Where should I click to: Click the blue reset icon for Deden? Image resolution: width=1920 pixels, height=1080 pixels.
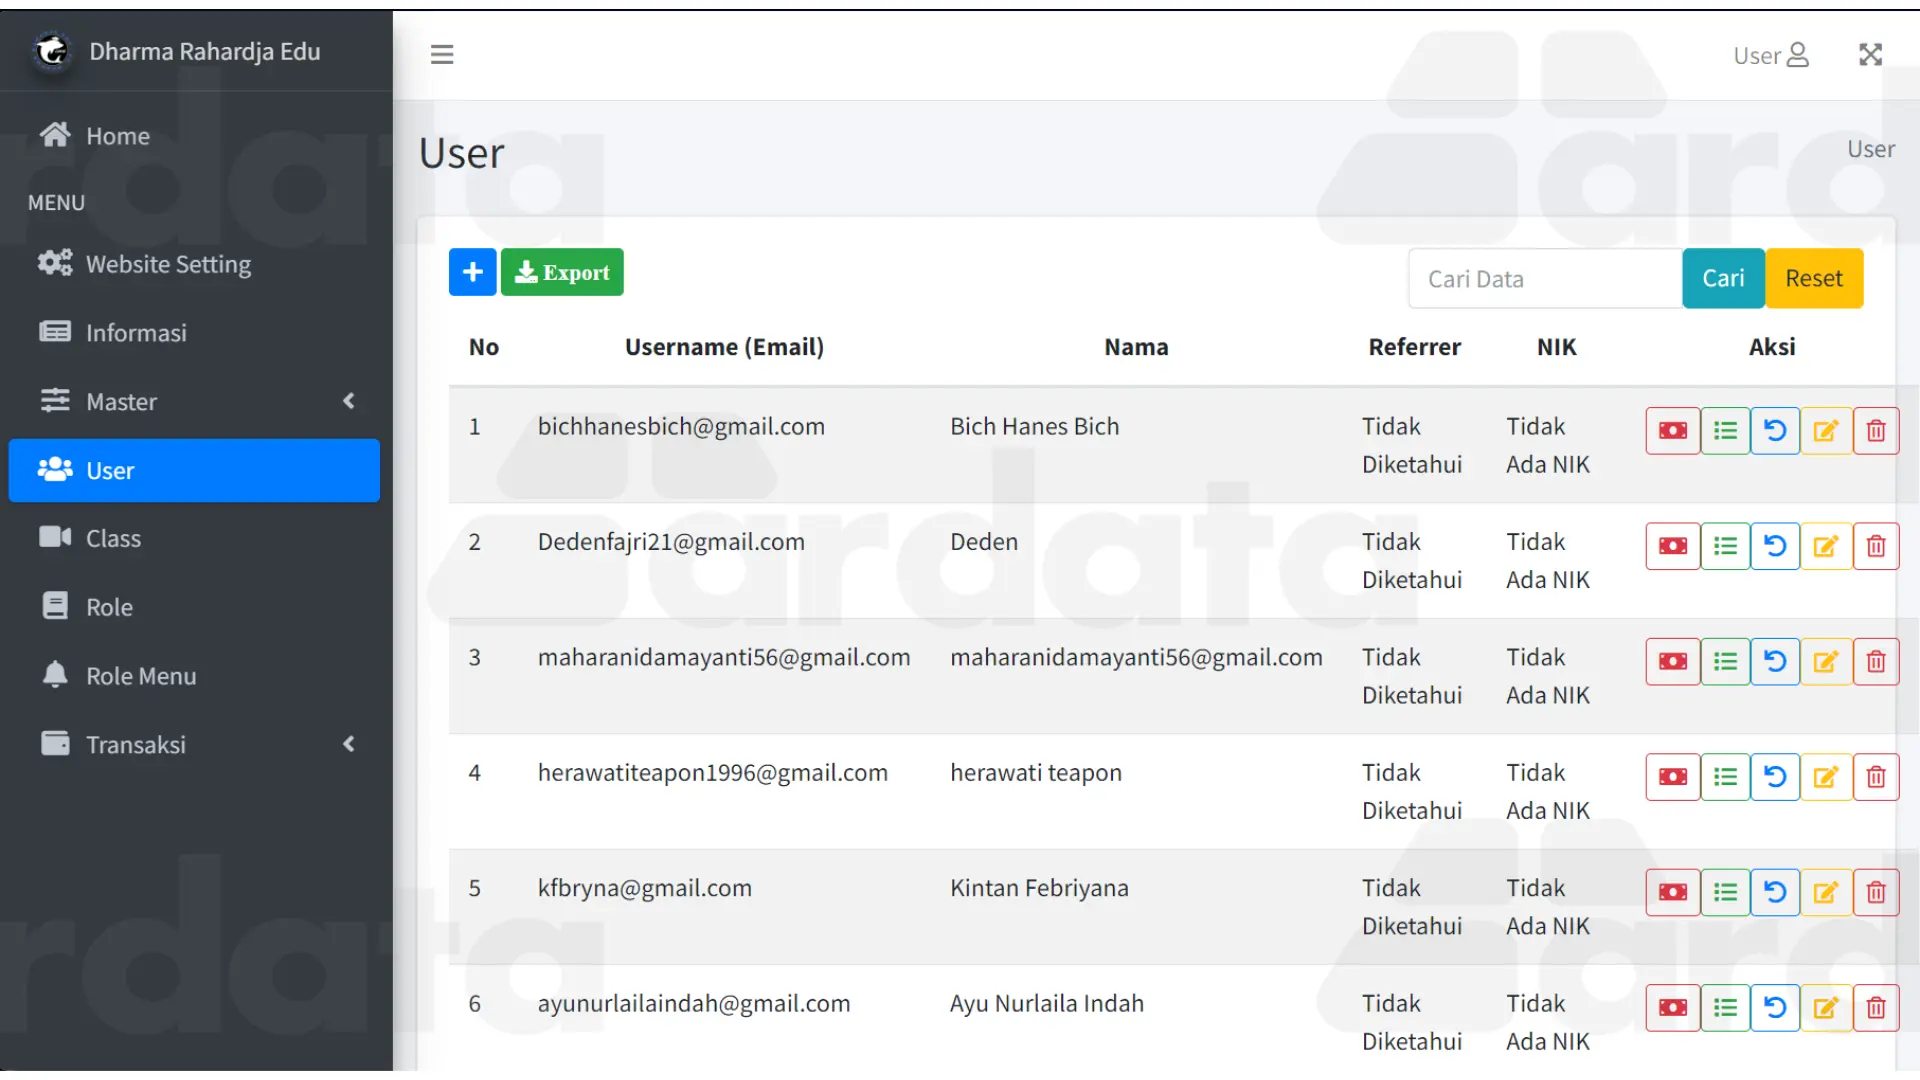1775,546
